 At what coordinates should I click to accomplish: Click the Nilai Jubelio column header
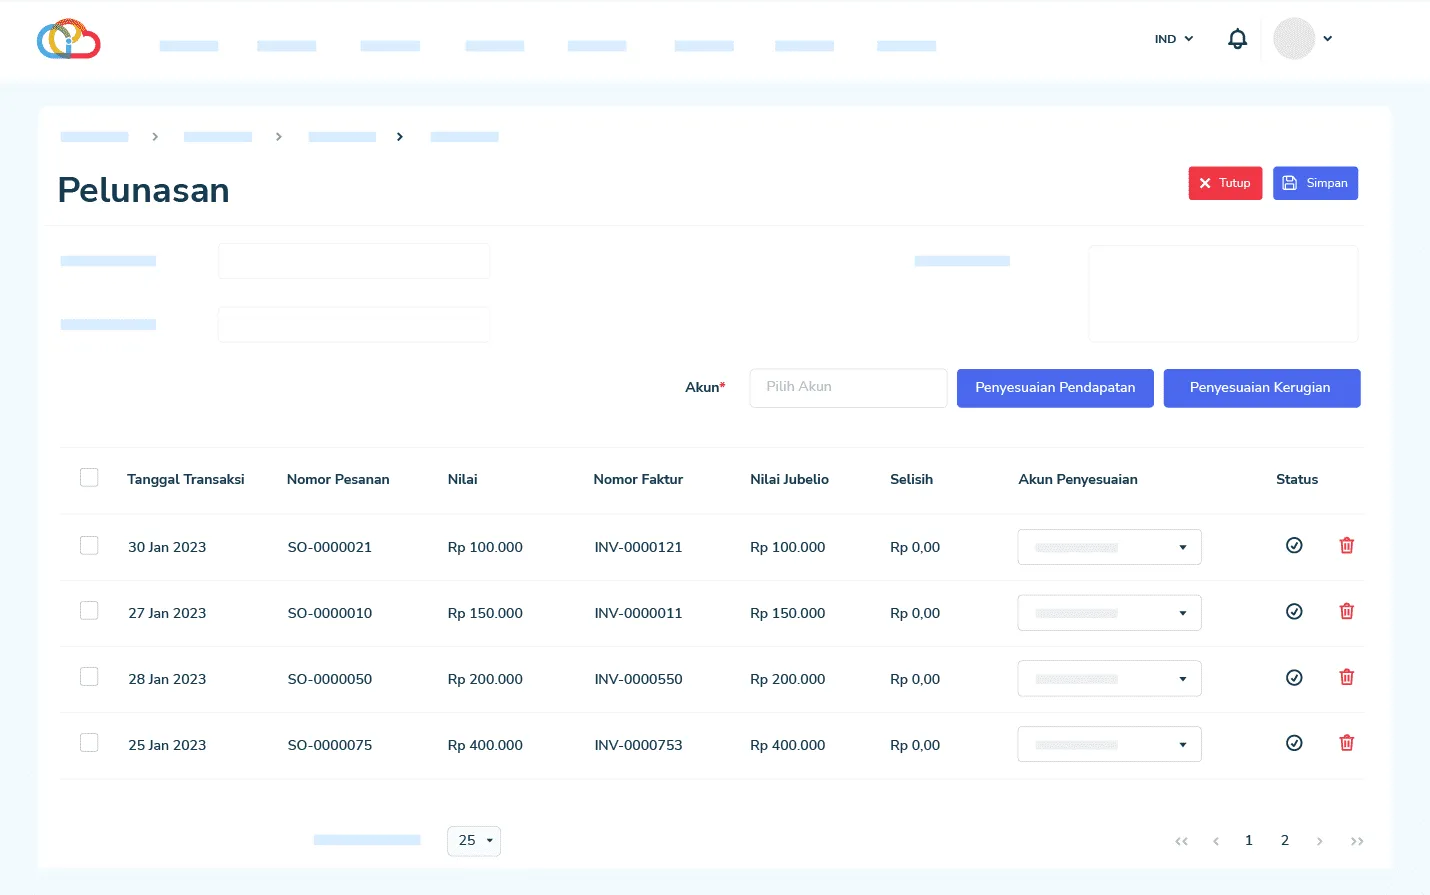[x=790, y=479]
